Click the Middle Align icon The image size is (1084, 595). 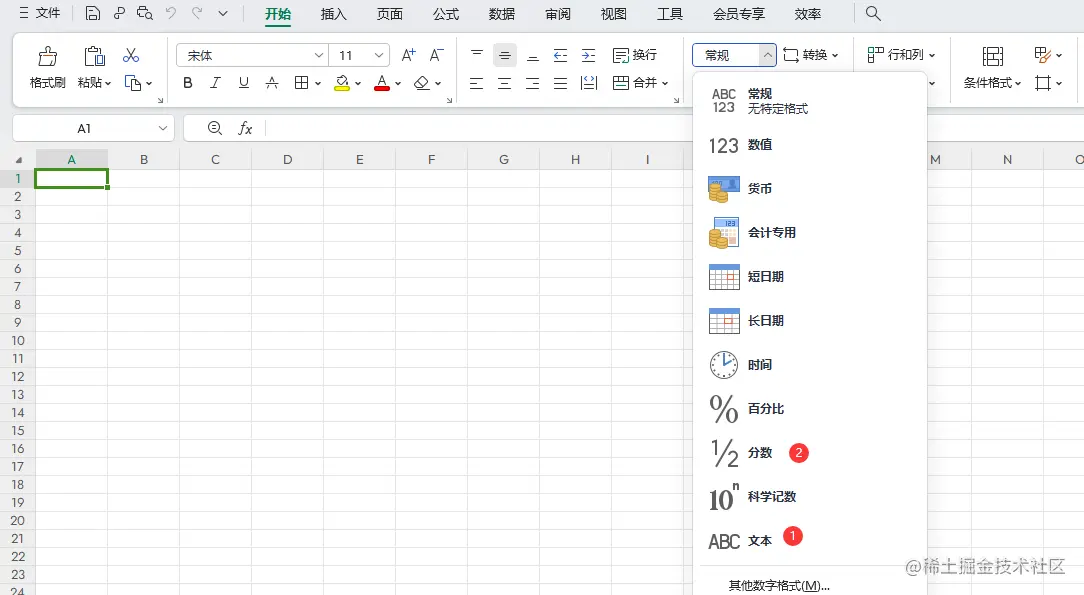pos(505,55)
